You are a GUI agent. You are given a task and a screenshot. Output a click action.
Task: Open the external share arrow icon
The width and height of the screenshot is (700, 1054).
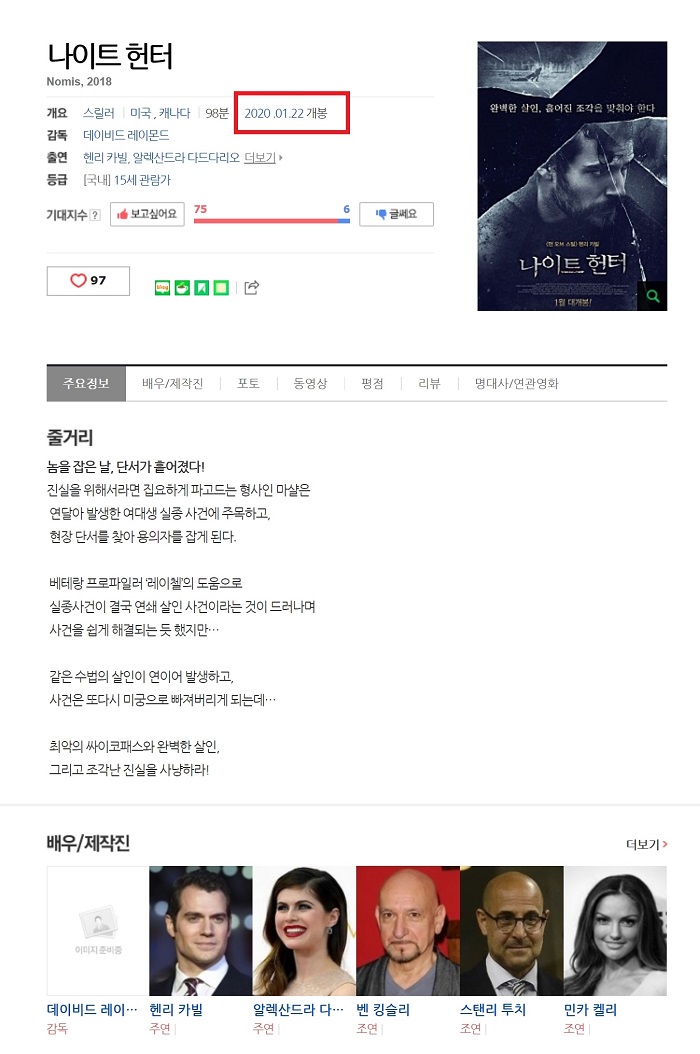[x=251, y=288]
